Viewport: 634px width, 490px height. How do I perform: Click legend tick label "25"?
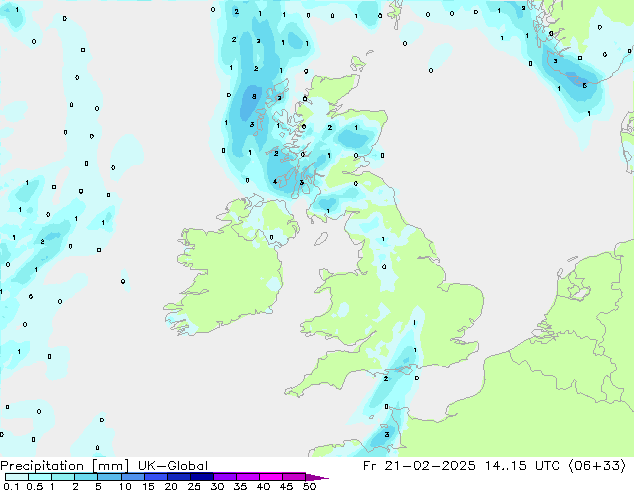tap(194, 486)
